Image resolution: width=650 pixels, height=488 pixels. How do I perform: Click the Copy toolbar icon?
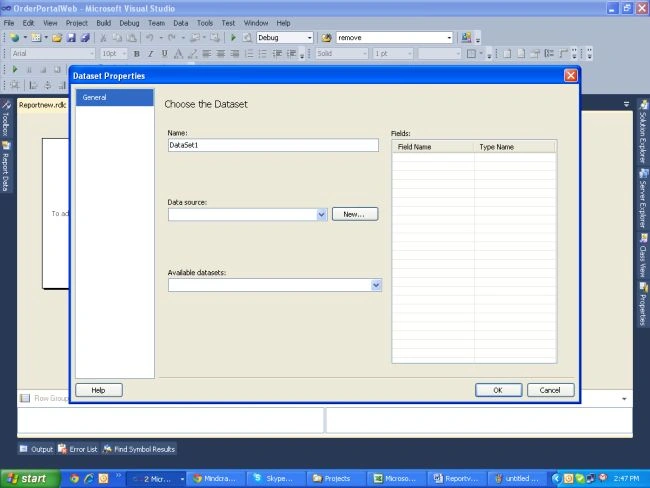(117, 38)
